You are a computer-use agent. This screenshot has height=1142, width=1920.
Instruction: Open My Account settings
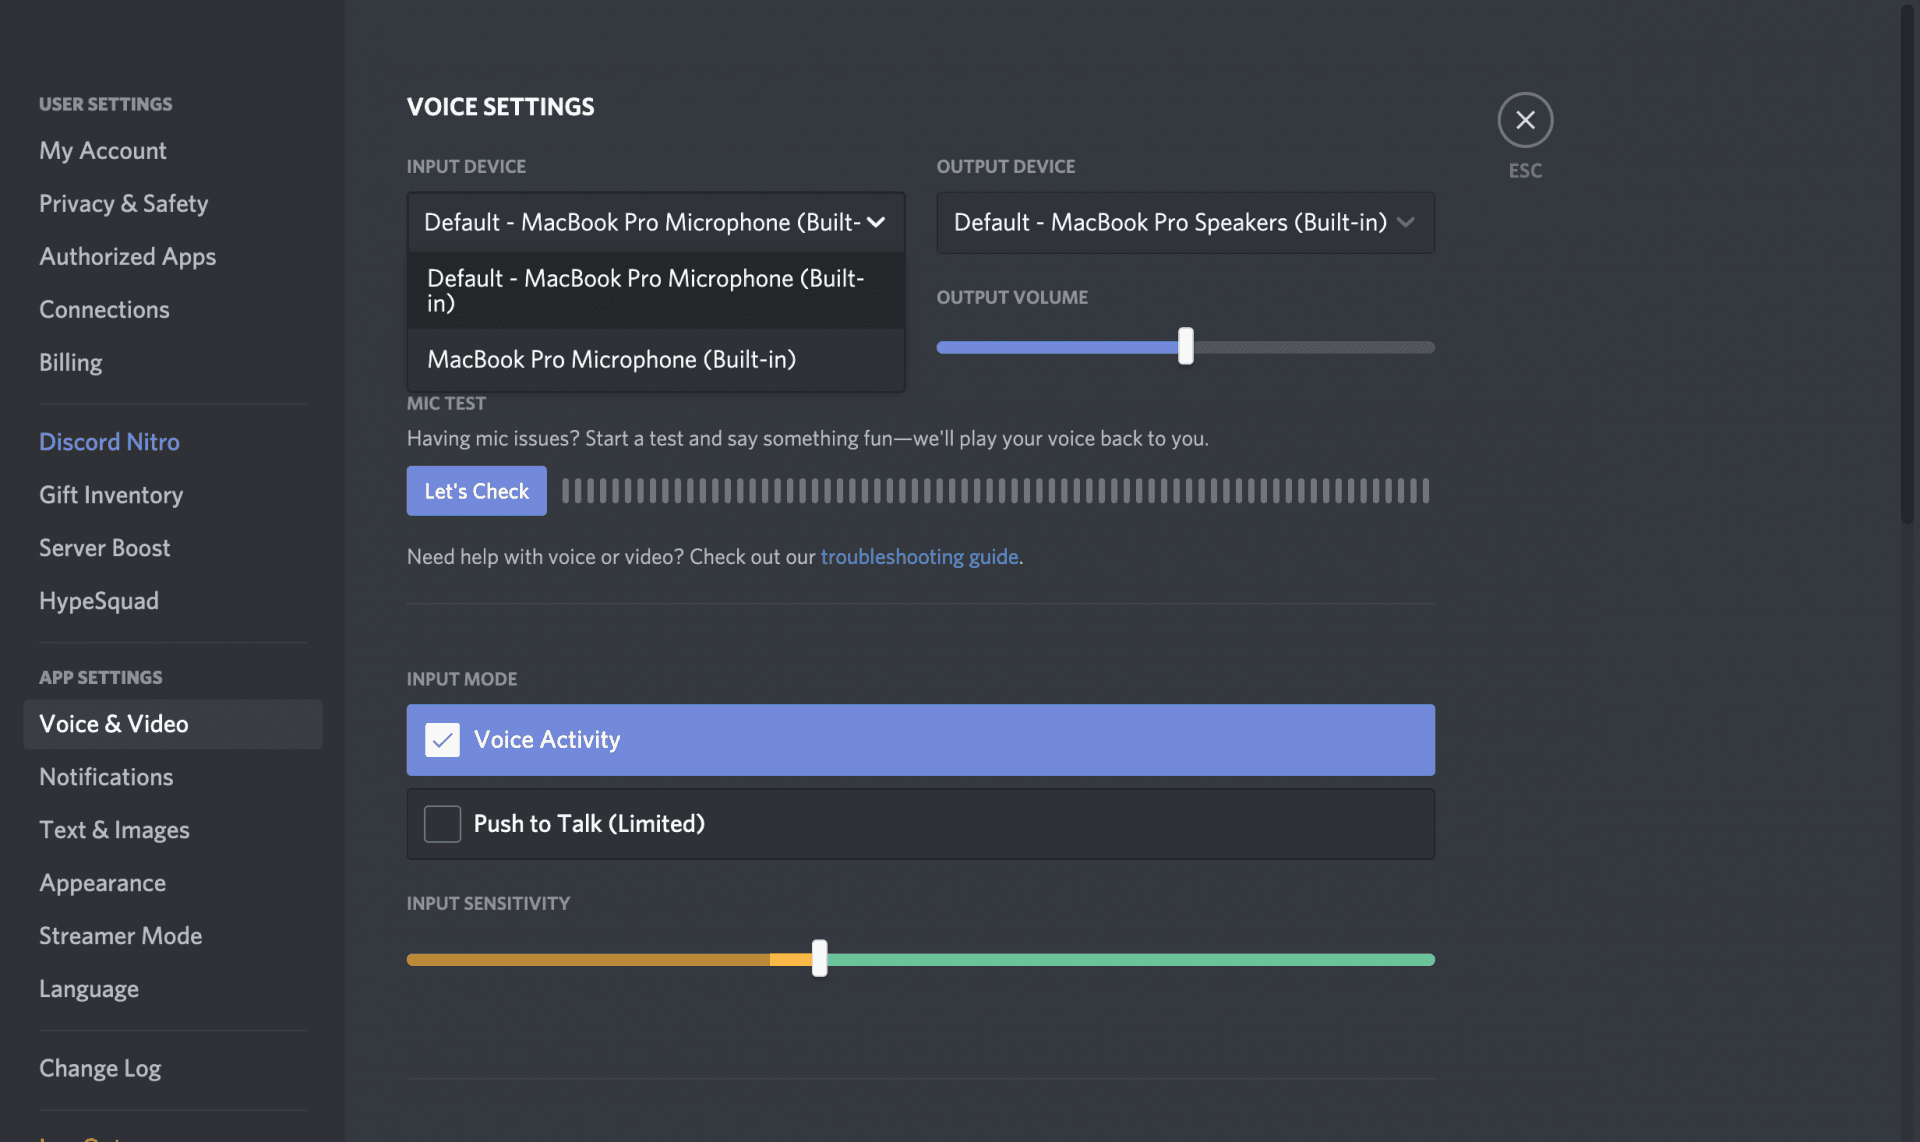point(103,150)
